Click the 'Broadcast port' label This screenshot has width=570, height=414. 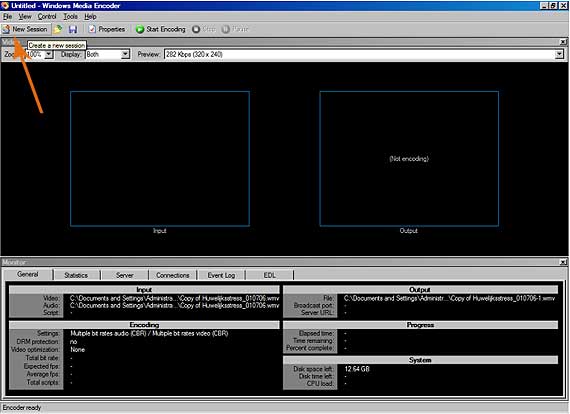[x=313, y=305]
